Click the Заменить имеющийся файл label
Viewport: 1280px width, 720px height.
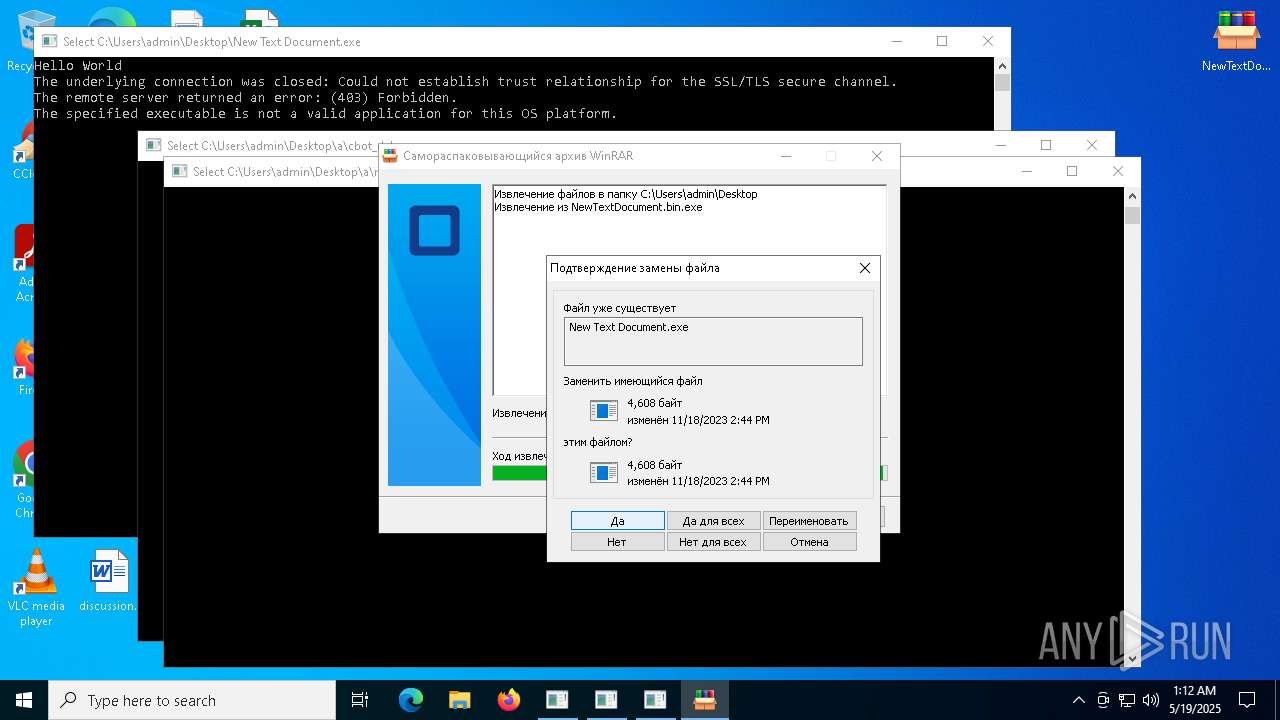tap(633, 381)
